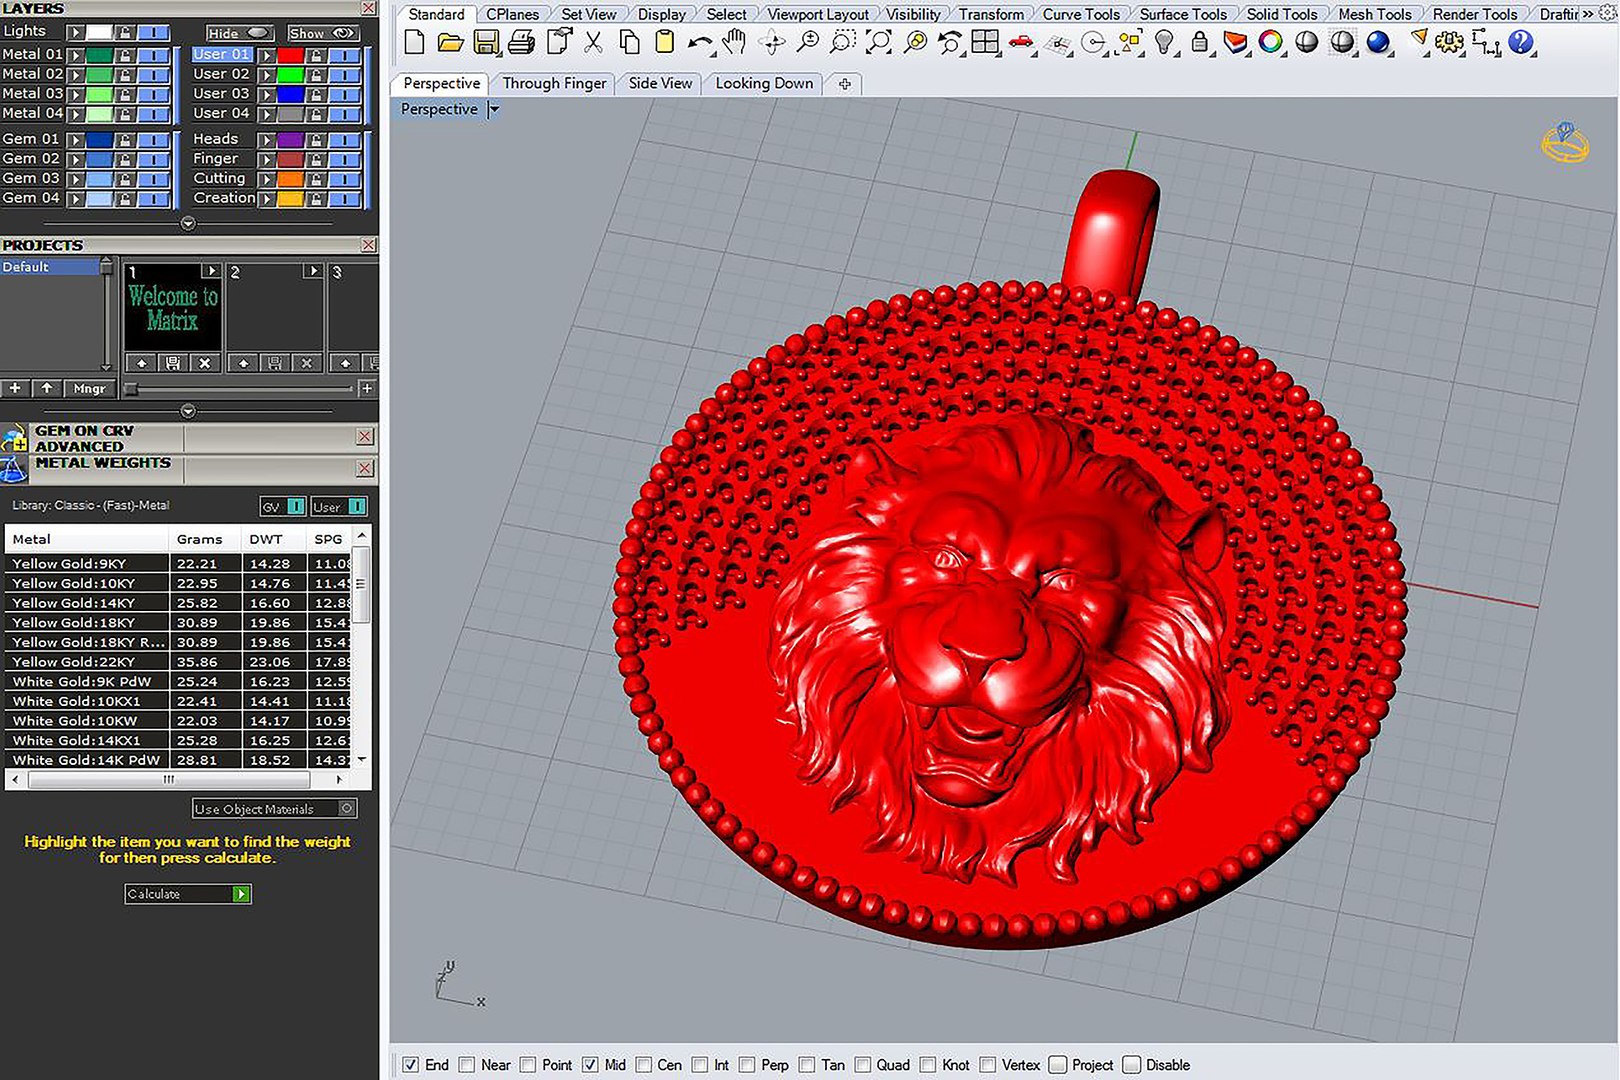Expand the Metal 01 layer arrow
This screenshot has width=1620, height=1080.
point(76,55)
